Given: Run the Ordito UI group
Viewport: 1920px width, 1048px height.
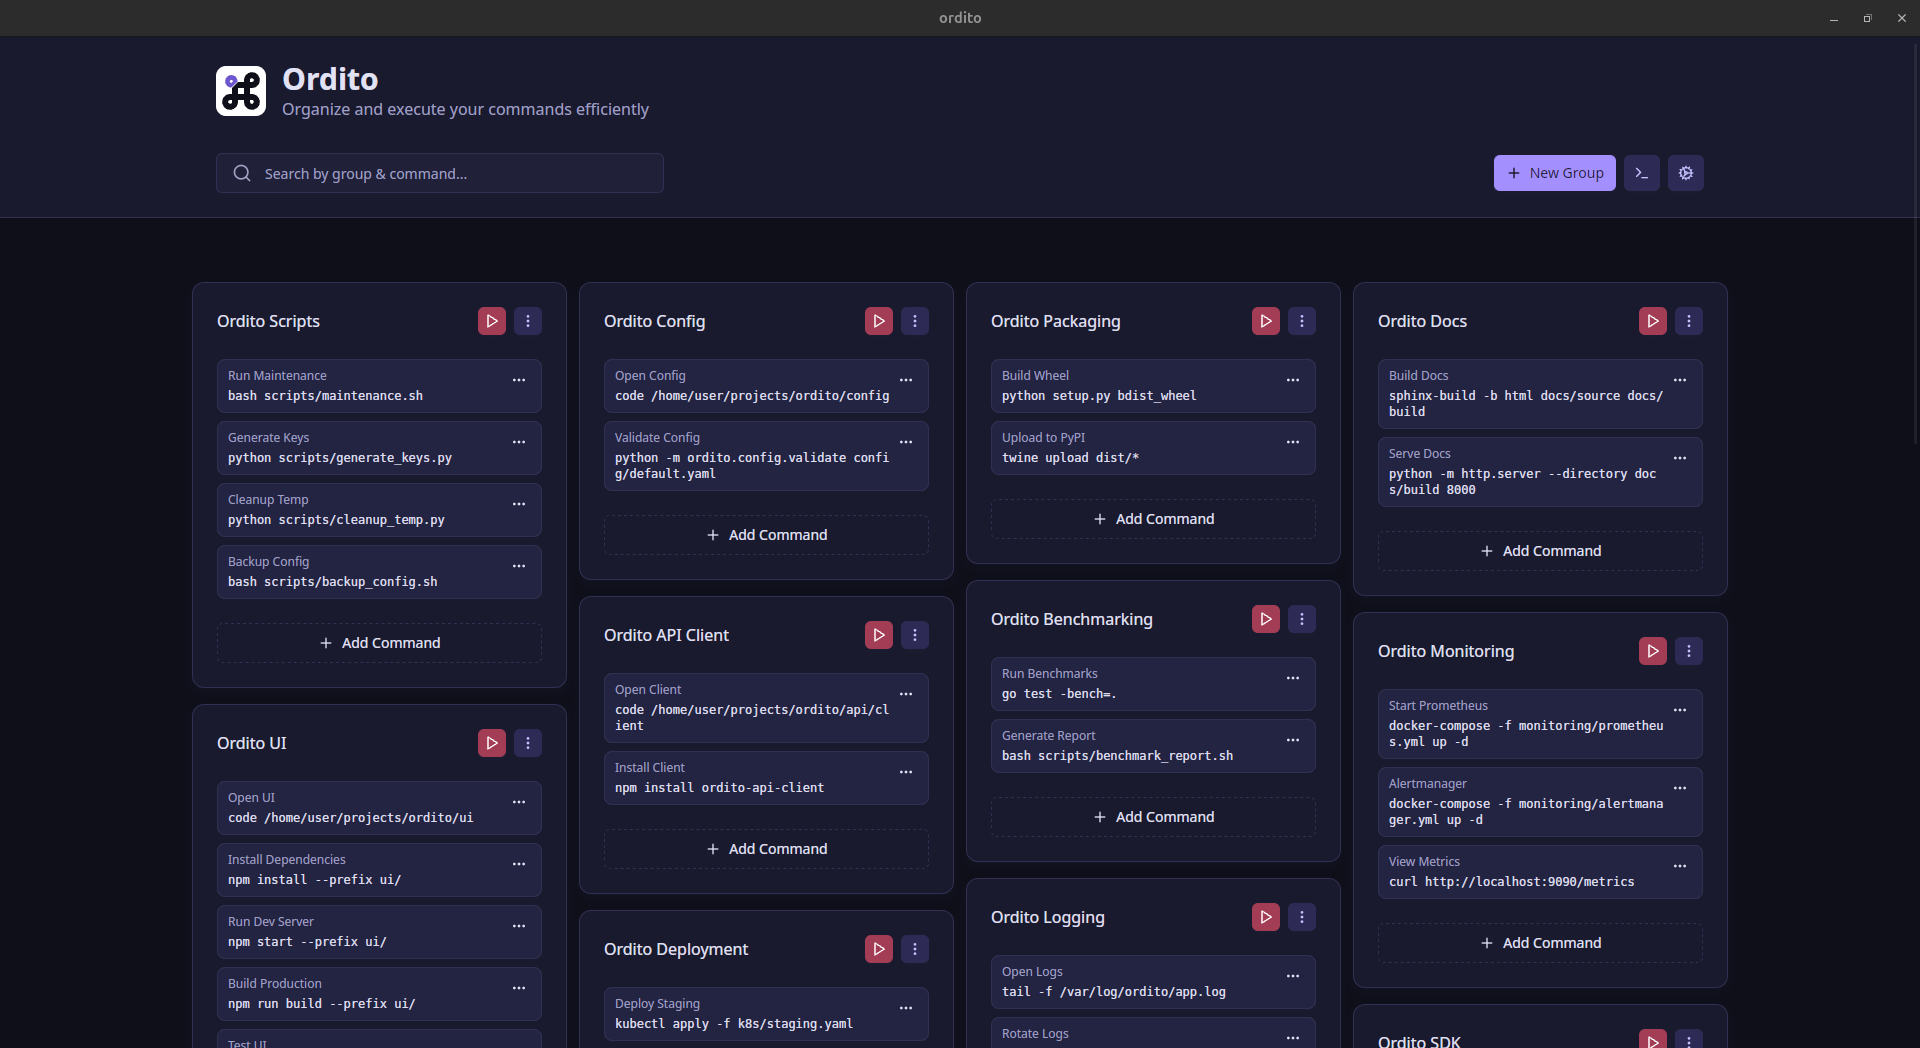Looking at the screenshot, I should pos(492,743).
